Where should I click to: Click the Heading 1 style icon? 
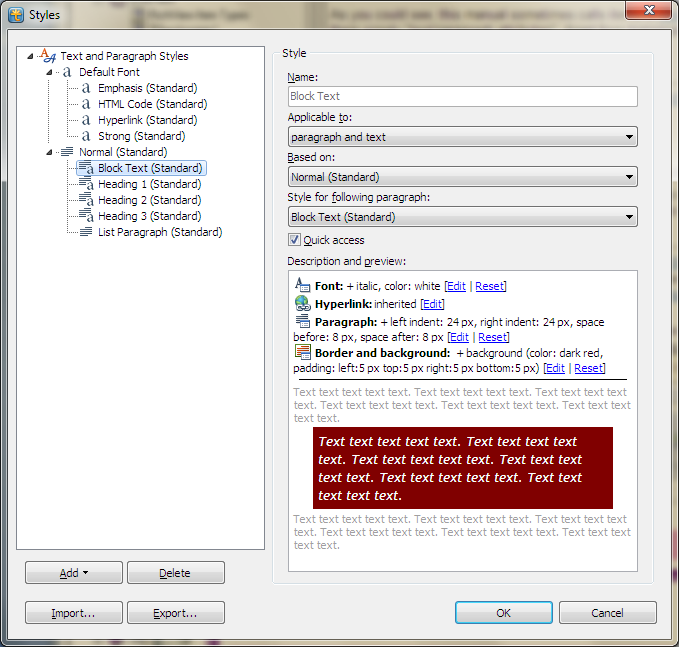(86, 184)
